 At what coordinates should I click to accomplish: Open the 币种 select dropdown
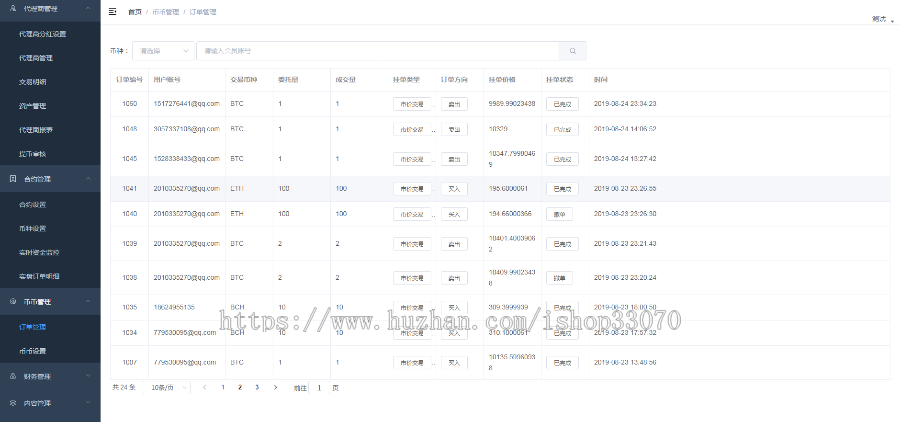[x=163, y=51]
